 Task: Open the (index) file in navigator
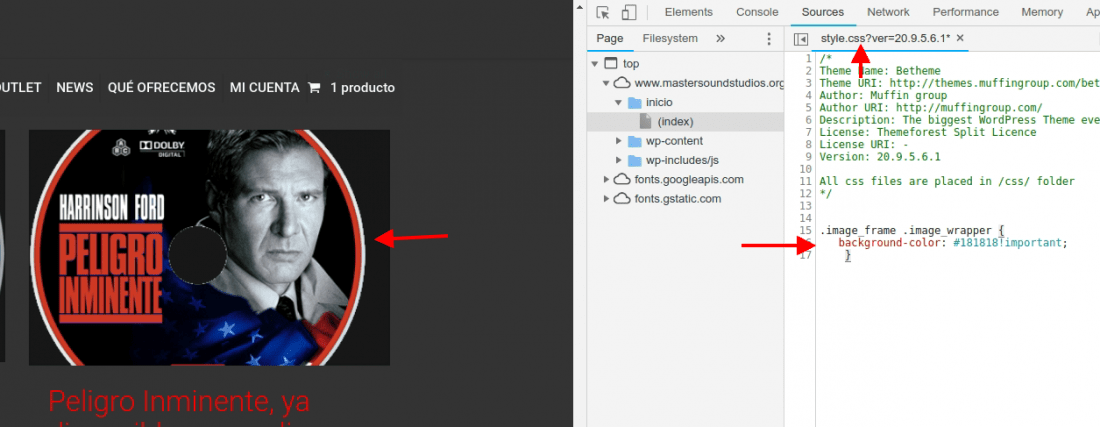tap(675, 121)
